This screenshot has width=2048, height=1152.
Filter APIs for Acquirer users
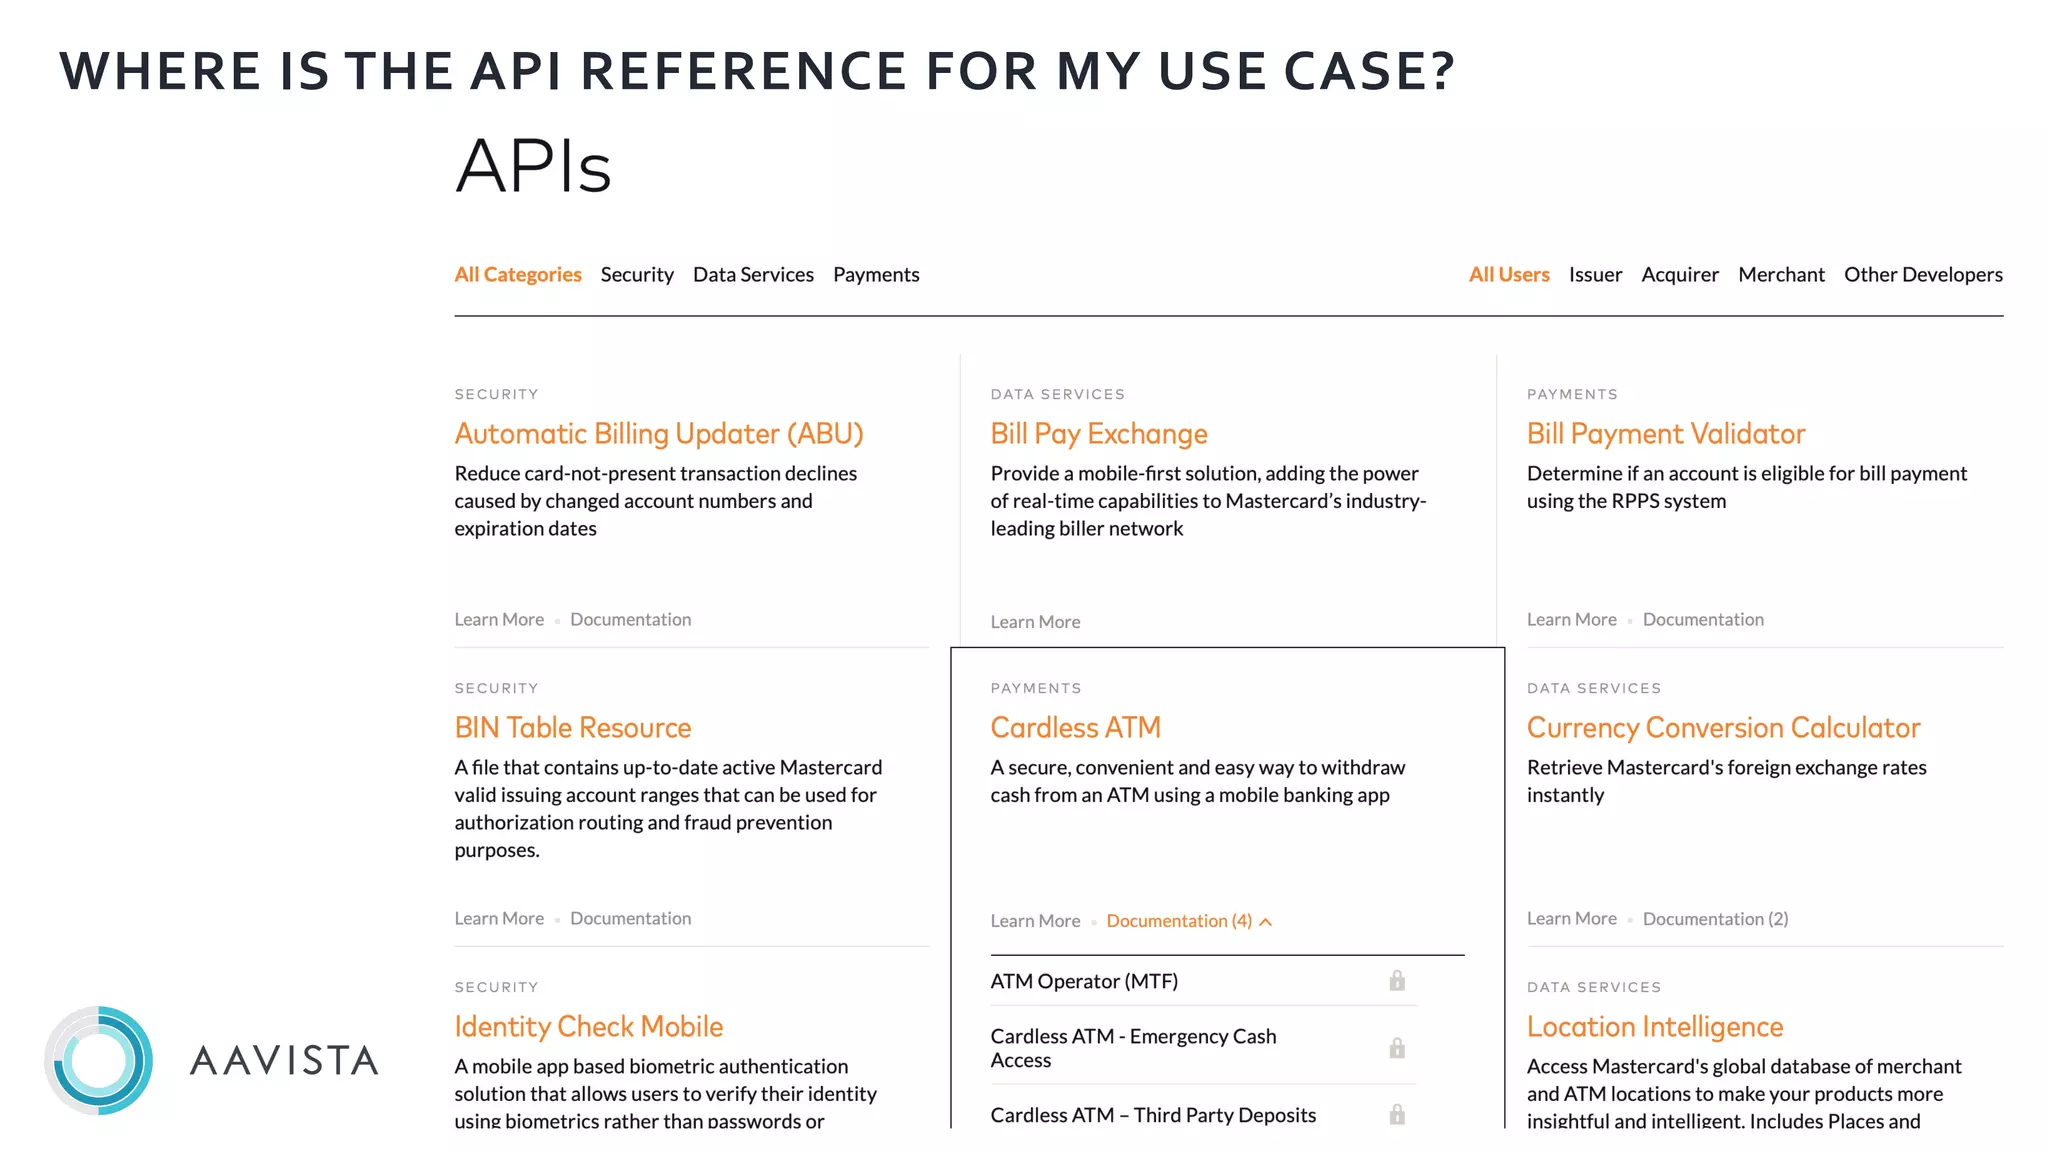(x=1680, y=275)
